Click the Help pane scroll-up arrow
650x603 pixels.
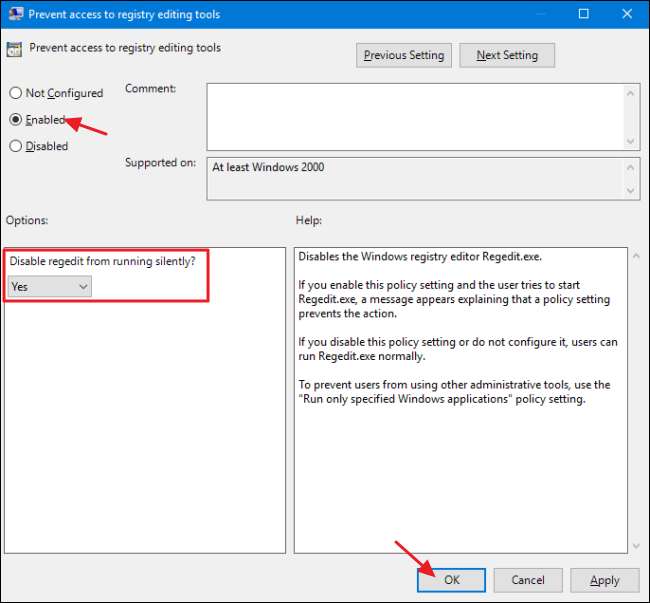pyautogui.click(x=636, y=256)
